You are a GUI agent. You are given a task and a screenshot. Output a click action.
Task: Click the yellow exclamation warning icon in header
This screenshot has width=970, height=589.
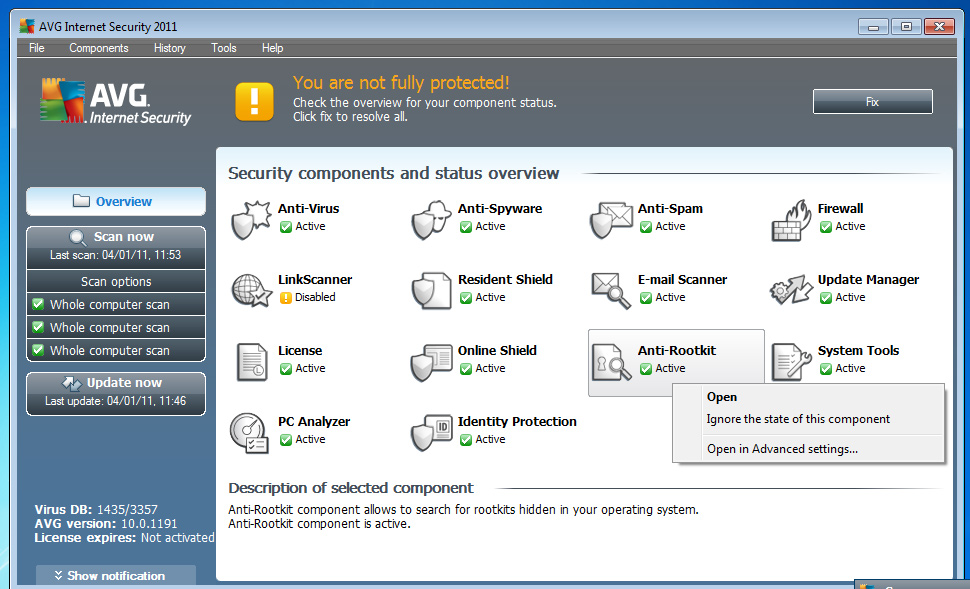point(254,101)
